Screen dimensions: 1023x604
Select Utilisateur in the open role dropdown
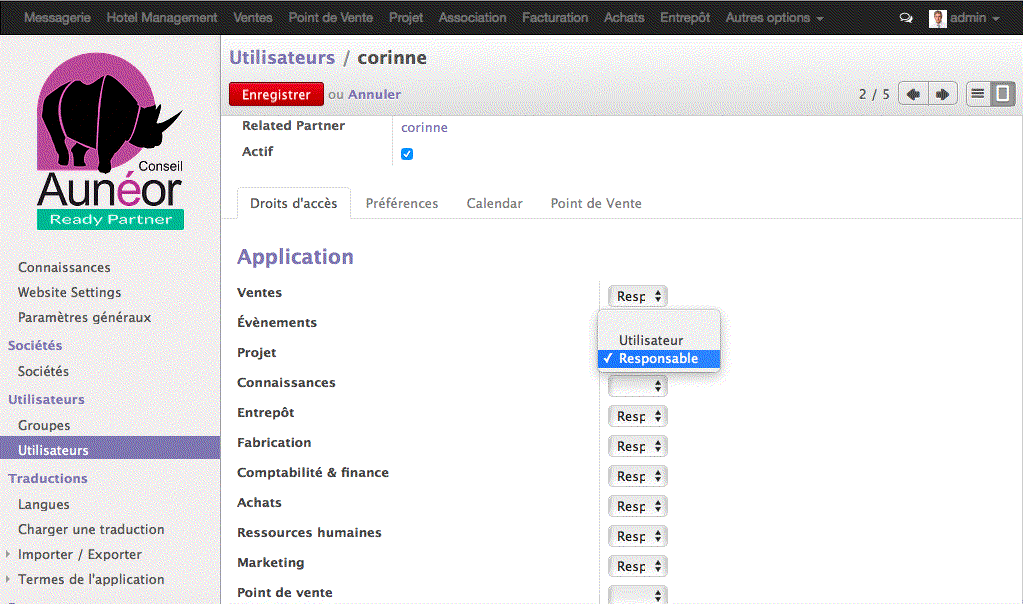649,340
